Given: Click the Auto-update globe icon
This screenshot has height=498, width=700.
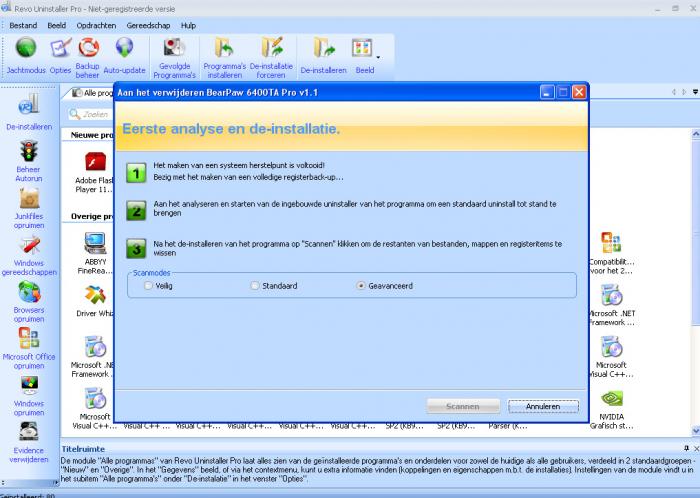Looking at the screenshot, I should point(125,47).
